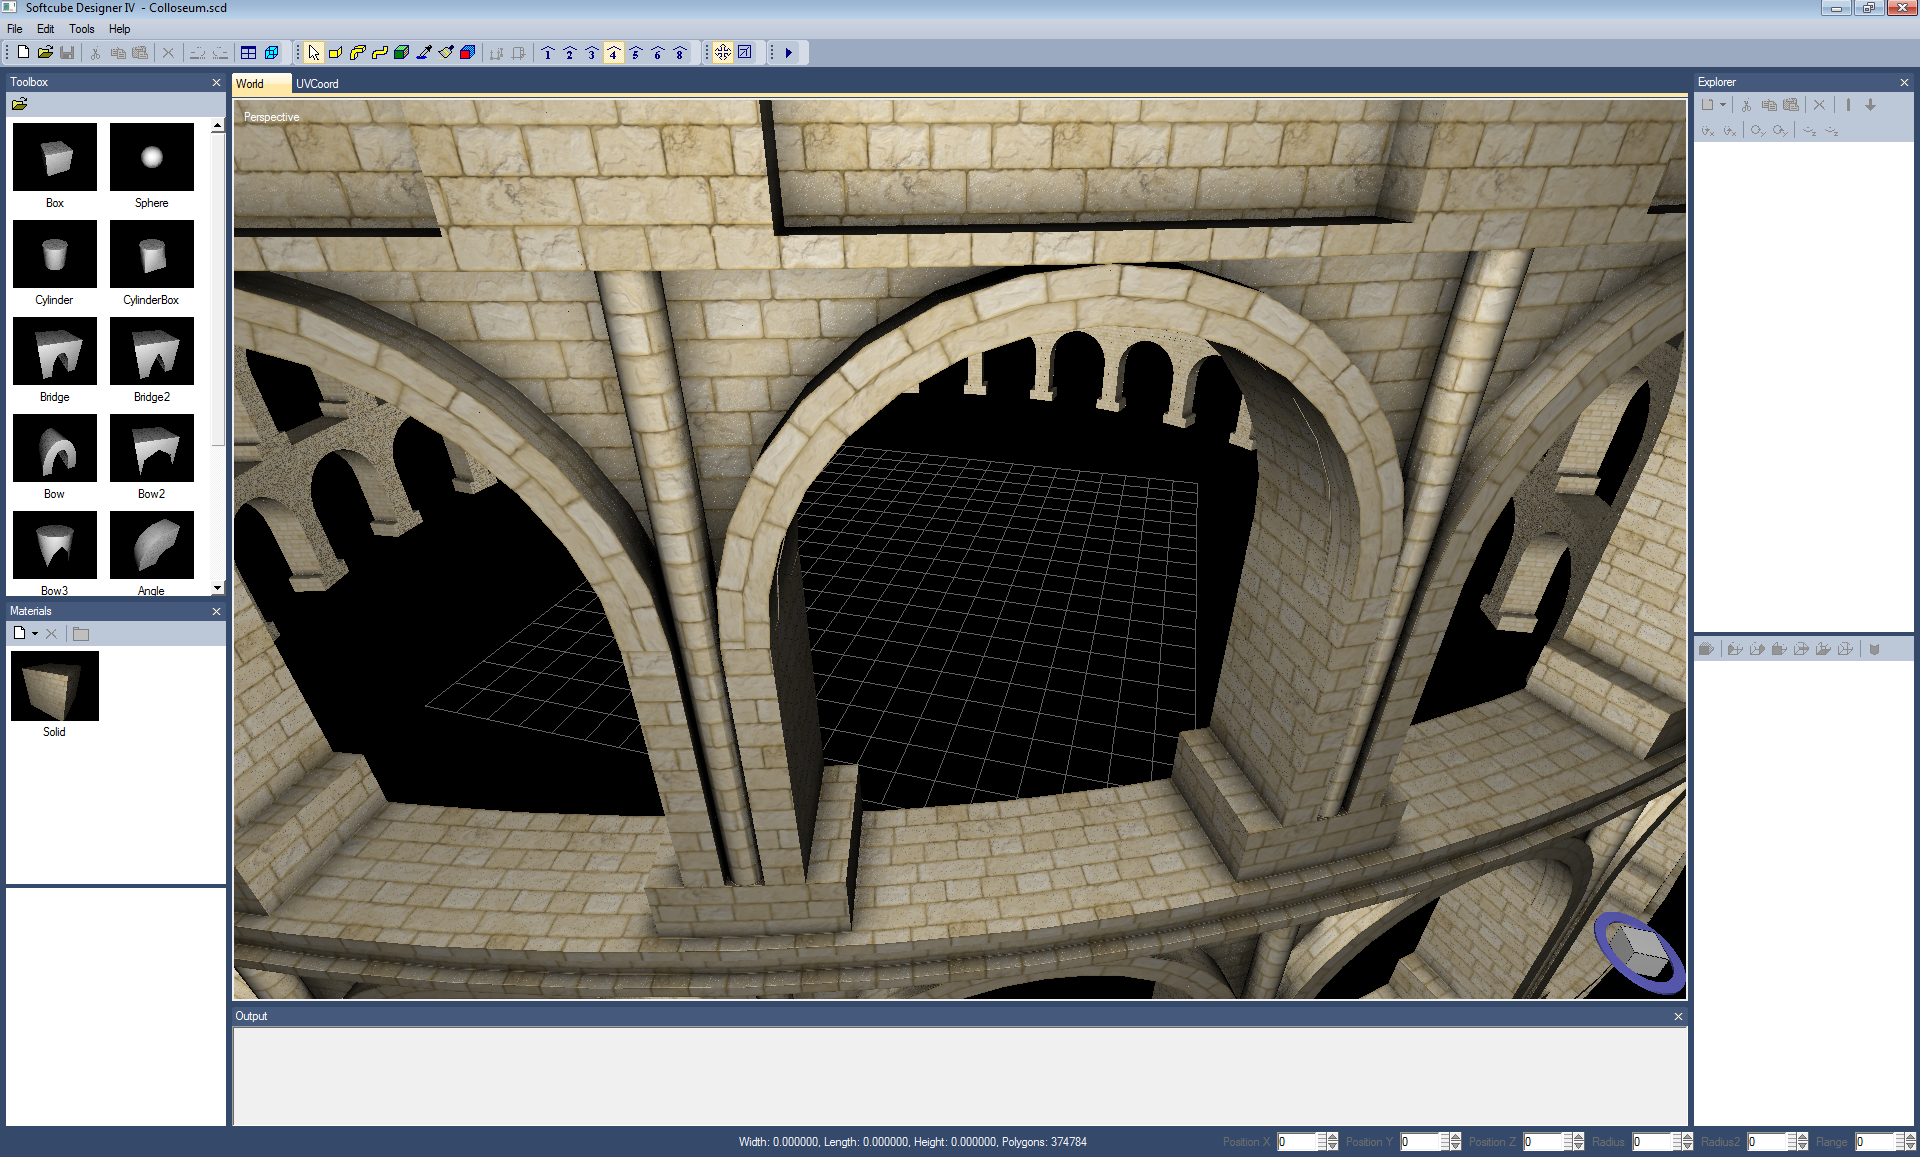Expand new item dropdown in Explorer panel
Screen dimensions: 1920x1157
coord(1723,105)
